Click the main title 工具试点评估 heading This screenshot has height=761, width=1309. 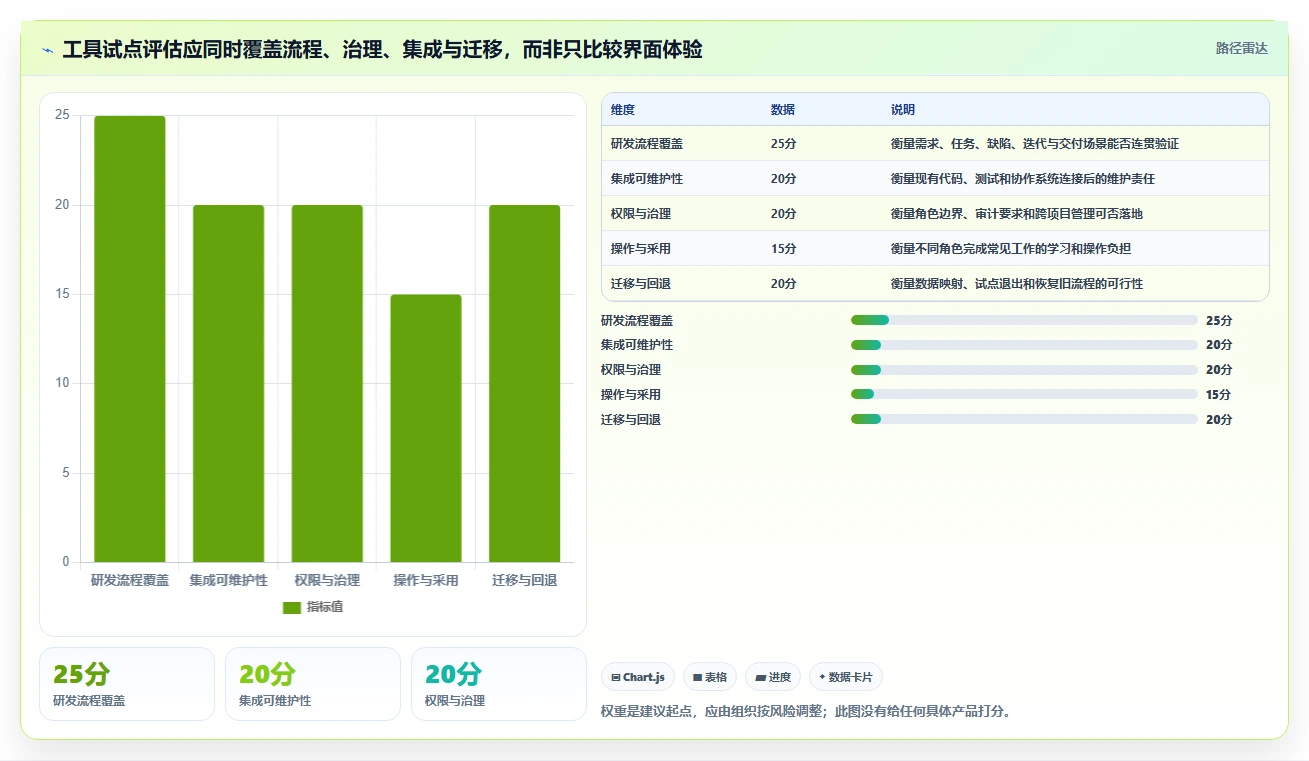(x=382, y=49)
